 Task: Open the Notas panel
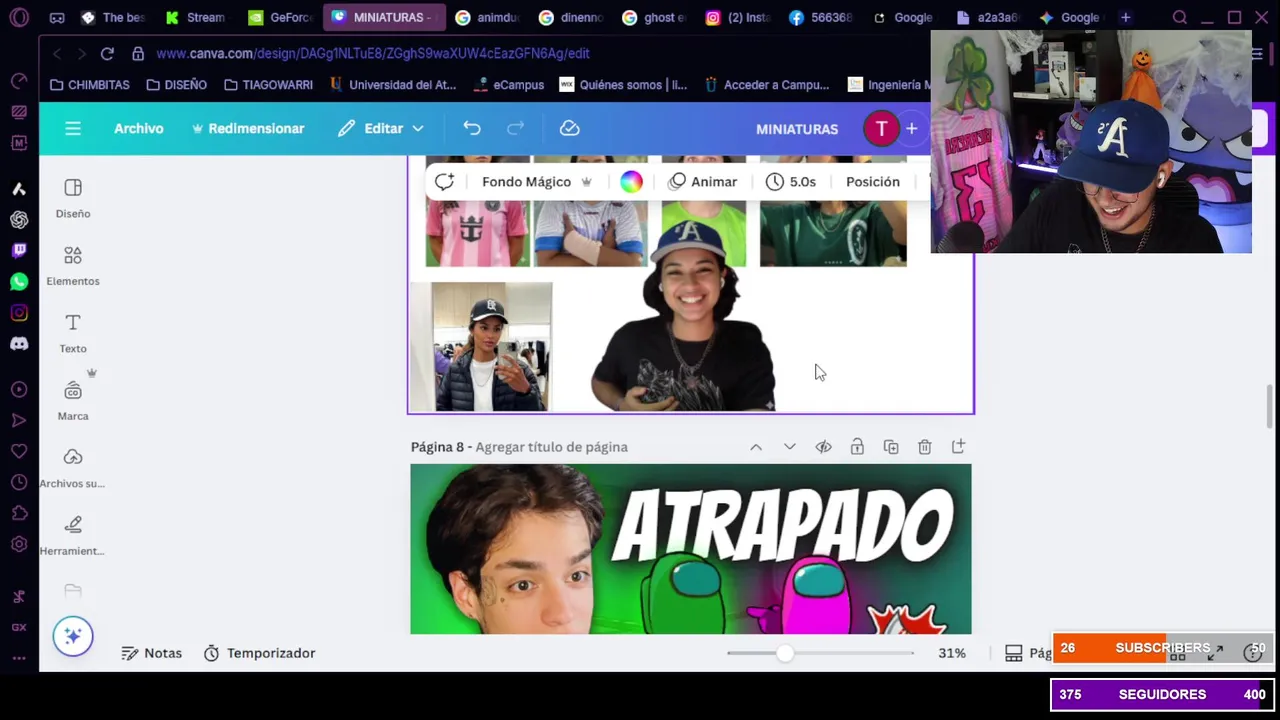click(151, 653)
